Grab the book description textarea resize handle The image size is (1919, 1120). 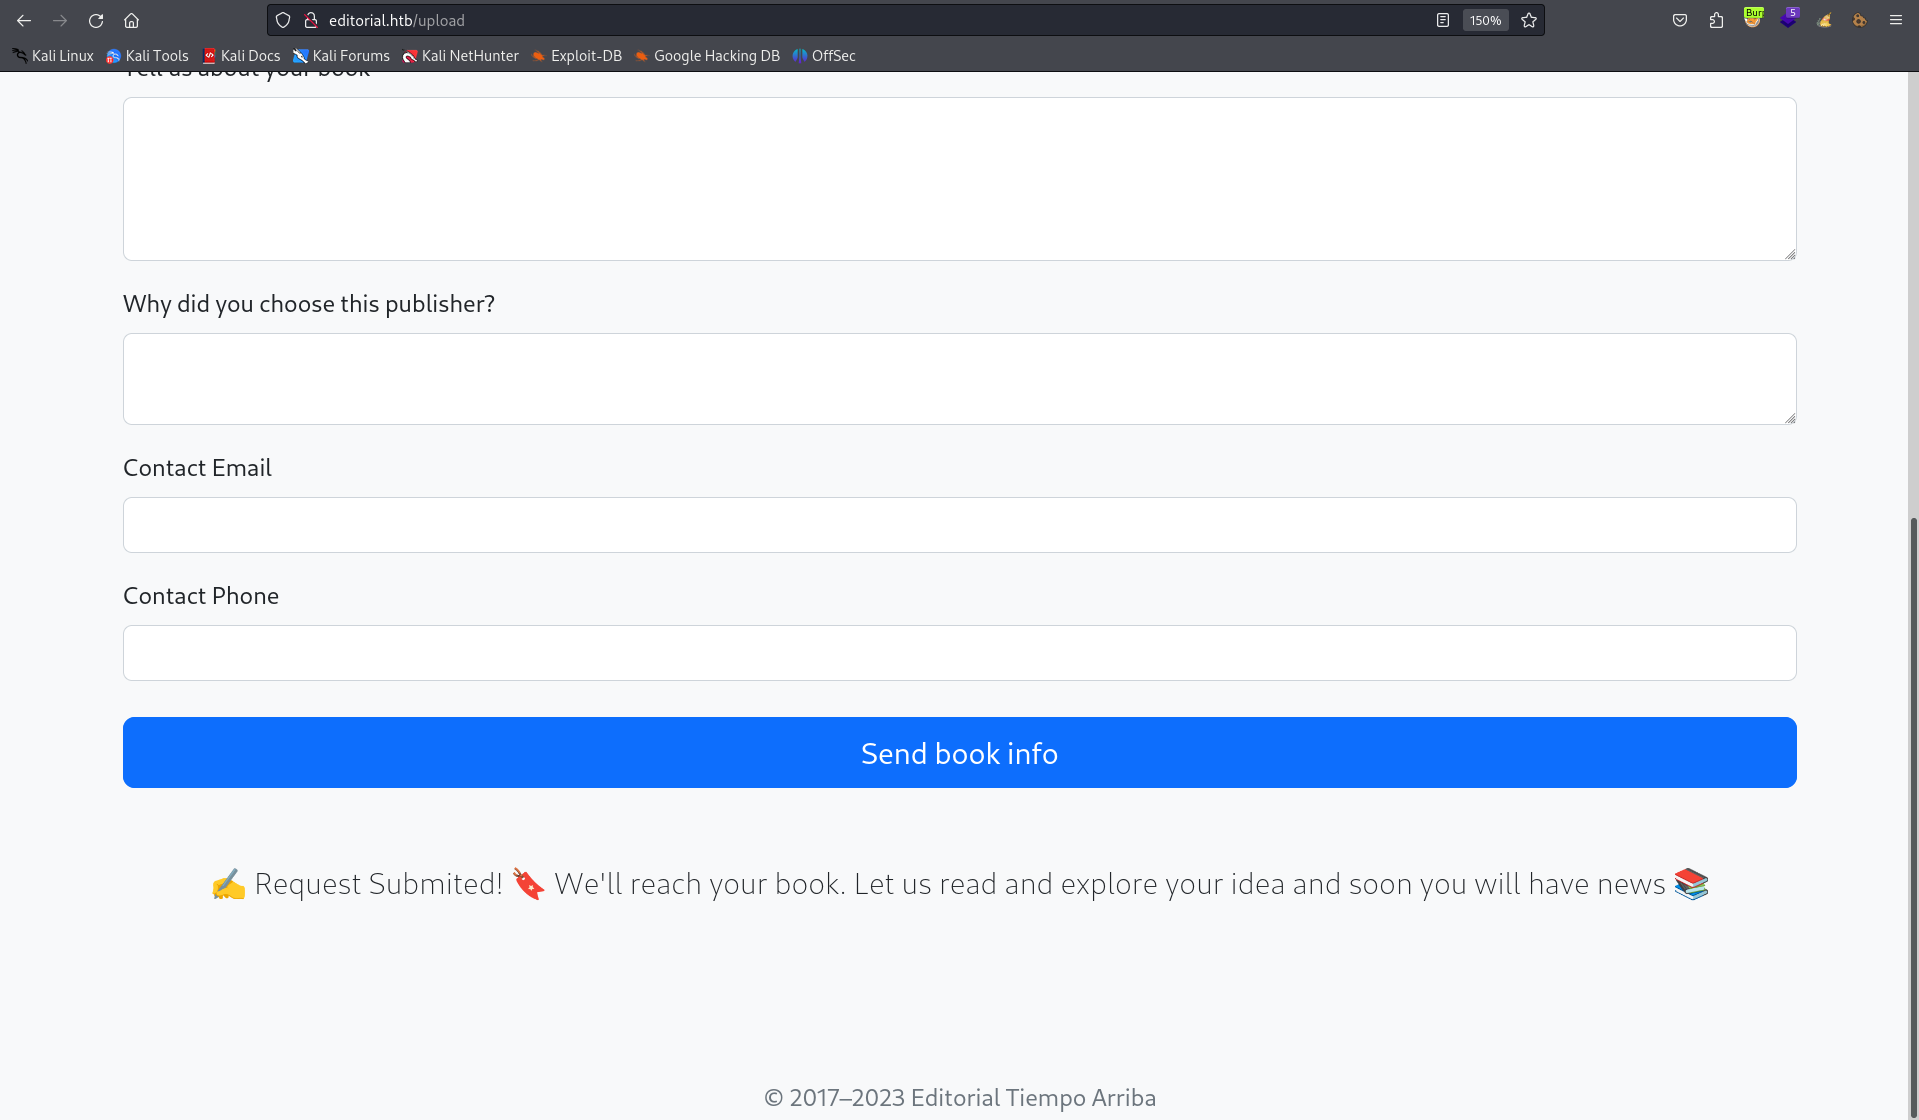[1790, 254]
